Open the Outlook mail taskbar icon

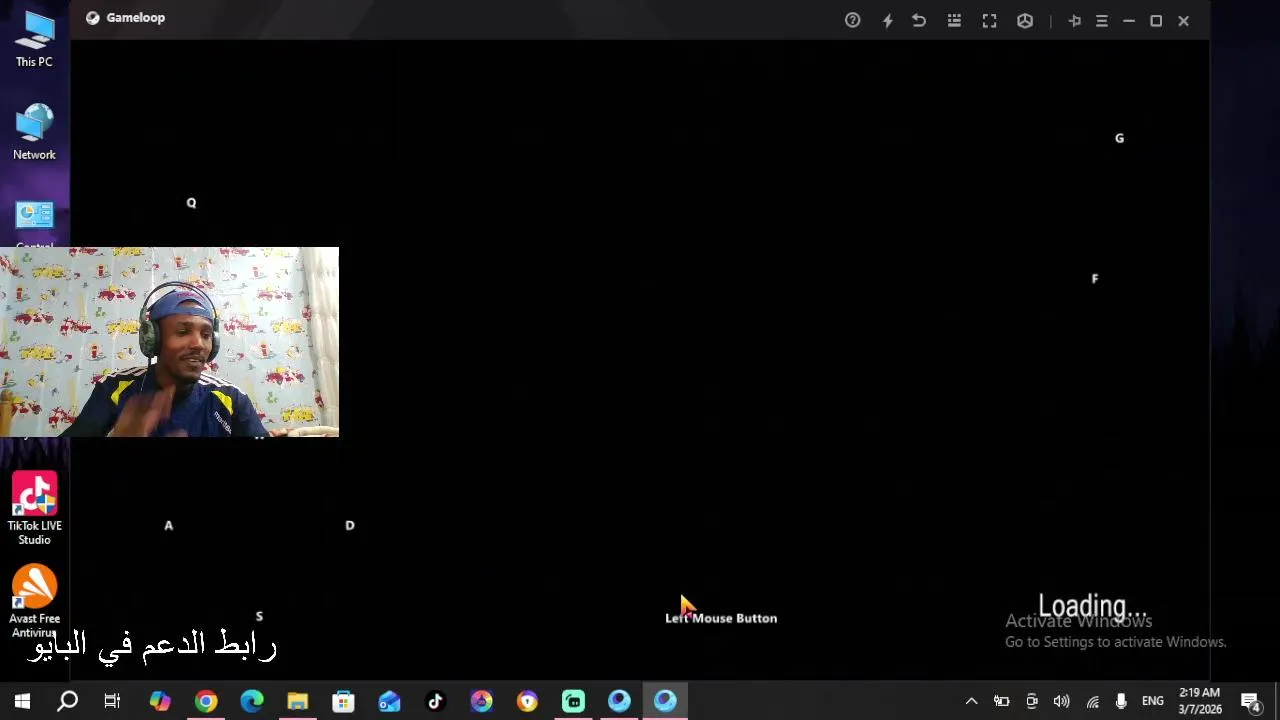click(x=390, y=701)
